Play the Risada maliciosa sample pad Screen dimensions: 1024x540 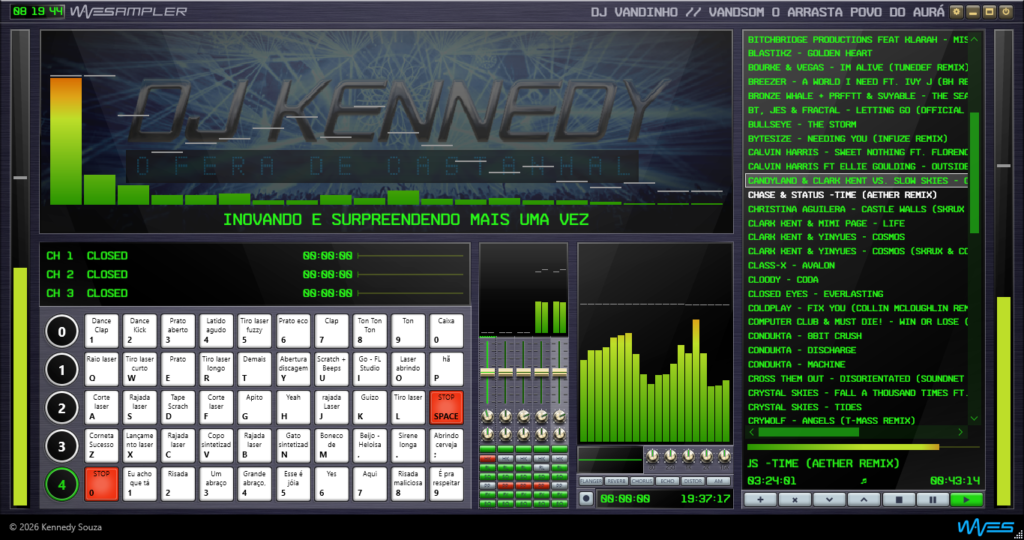[408, 483]
